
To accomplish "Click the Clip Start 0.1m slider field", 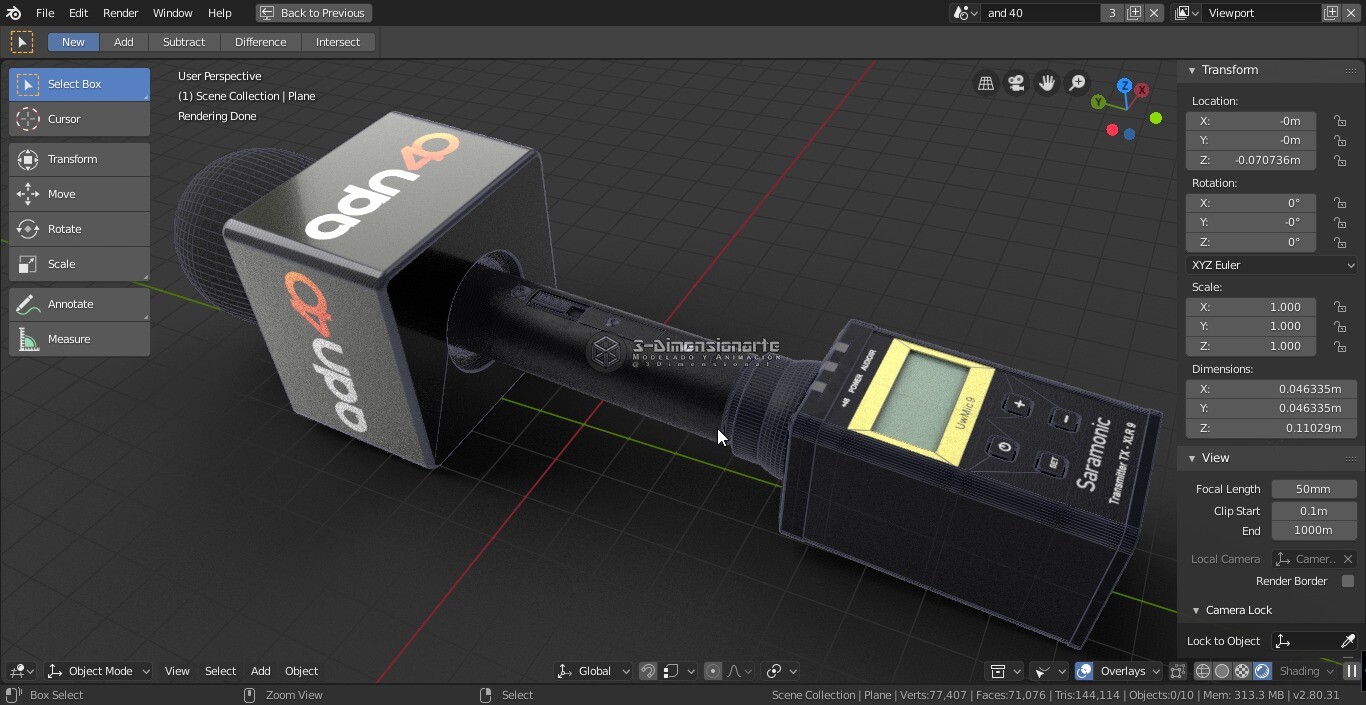I will click(x=1313, y=511).
